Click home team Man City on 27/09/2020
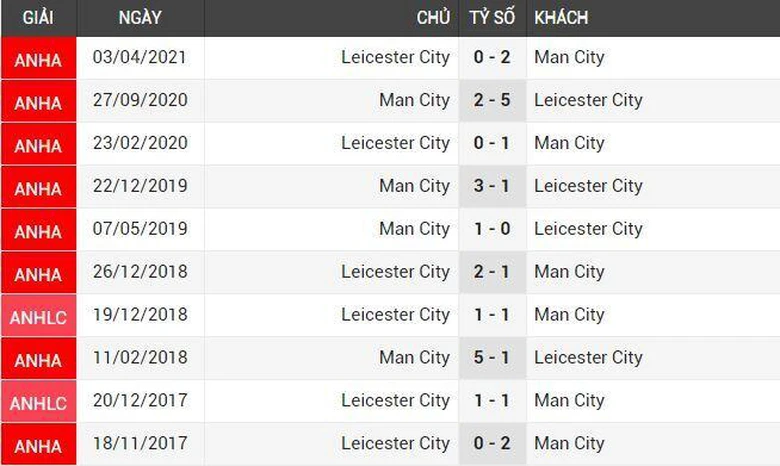The height and width of the screenshot is (466, 780). (x=414, y=101)
